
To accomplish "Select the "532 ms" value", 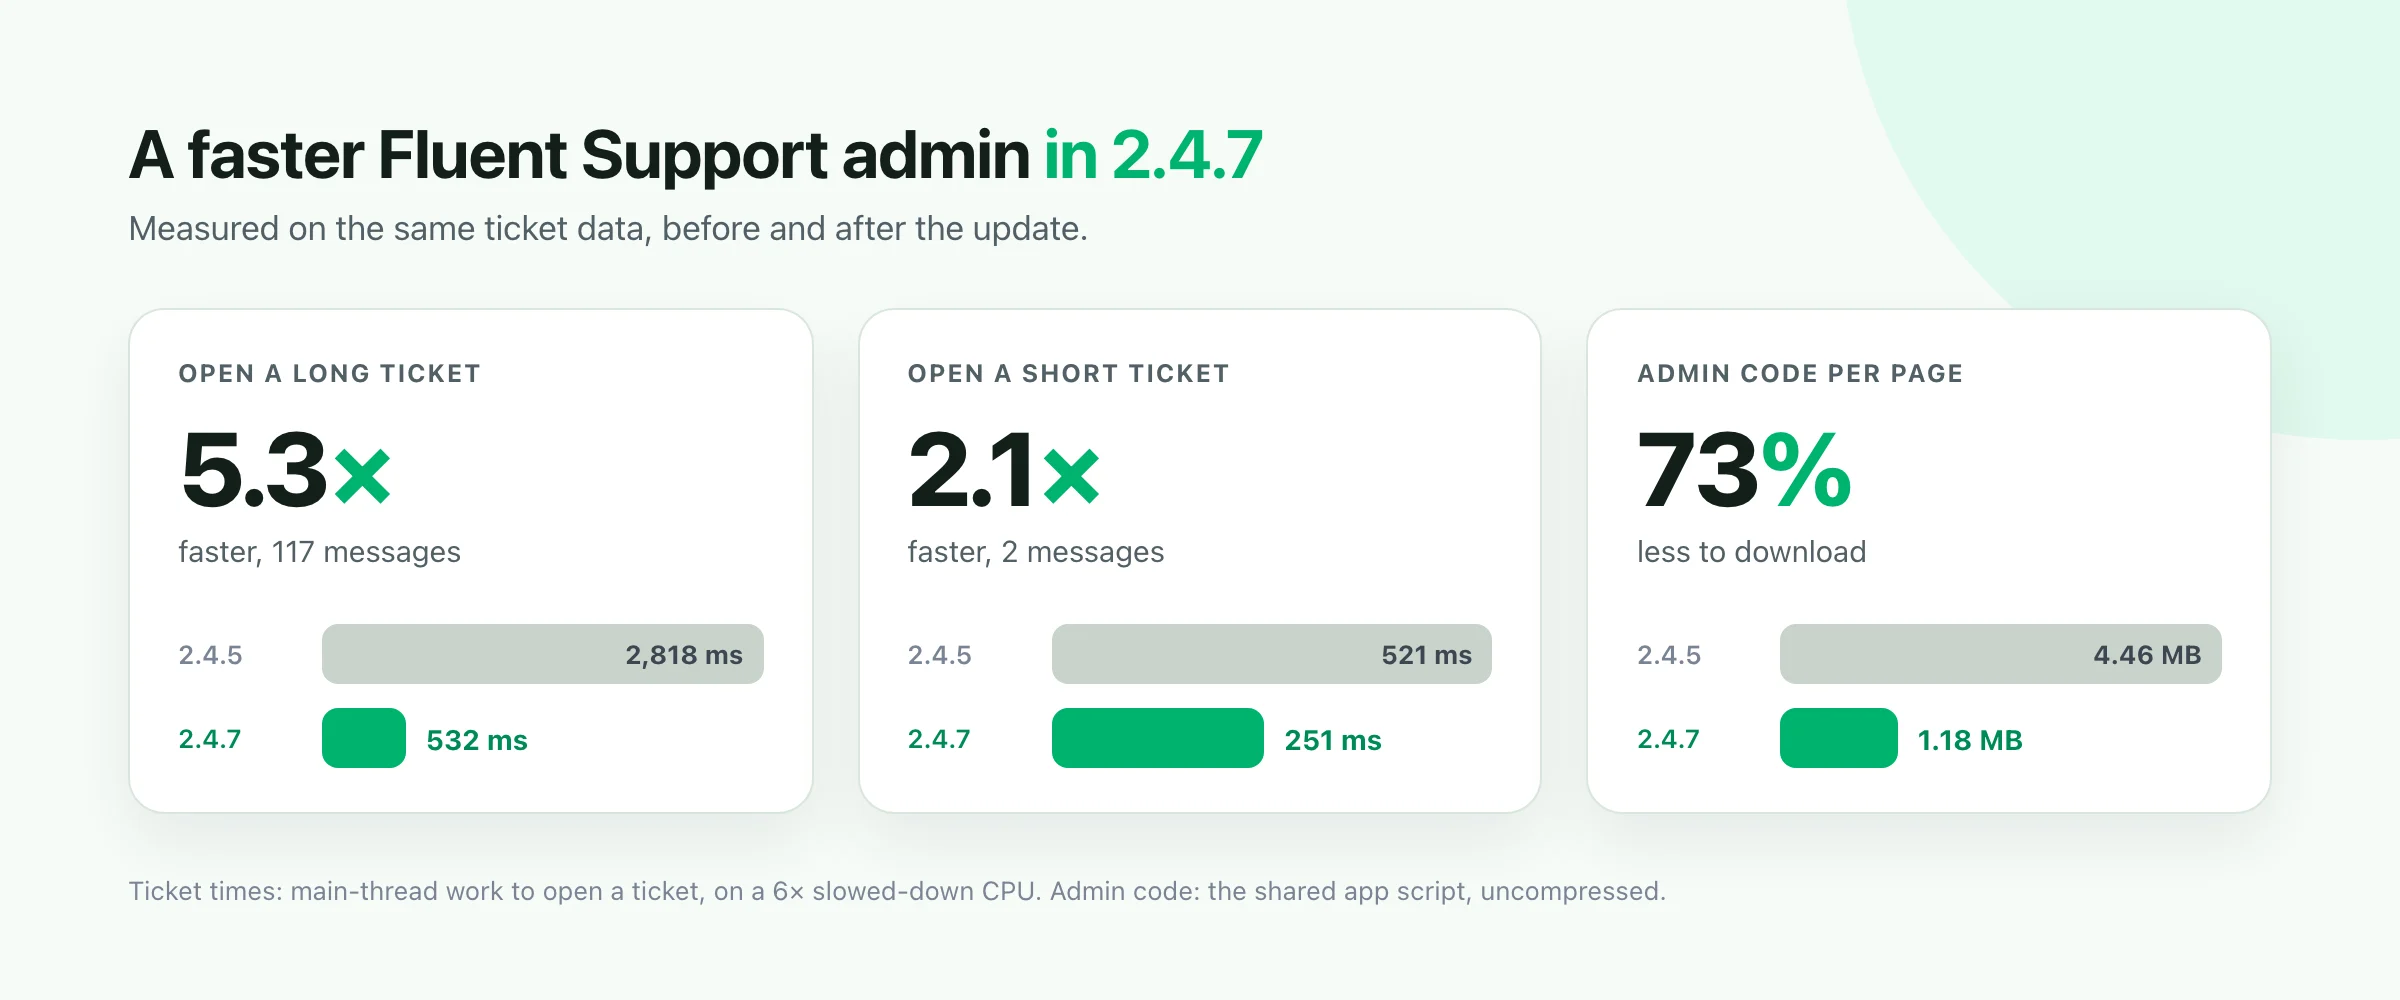I will (477, 740).
